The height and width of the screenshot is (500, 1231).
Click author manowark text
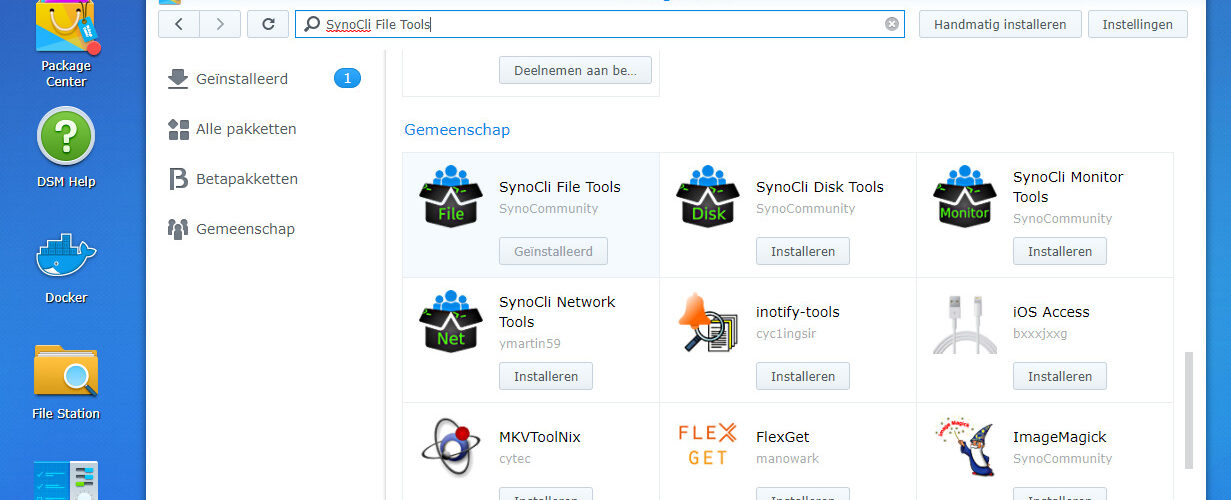point(787,458)
